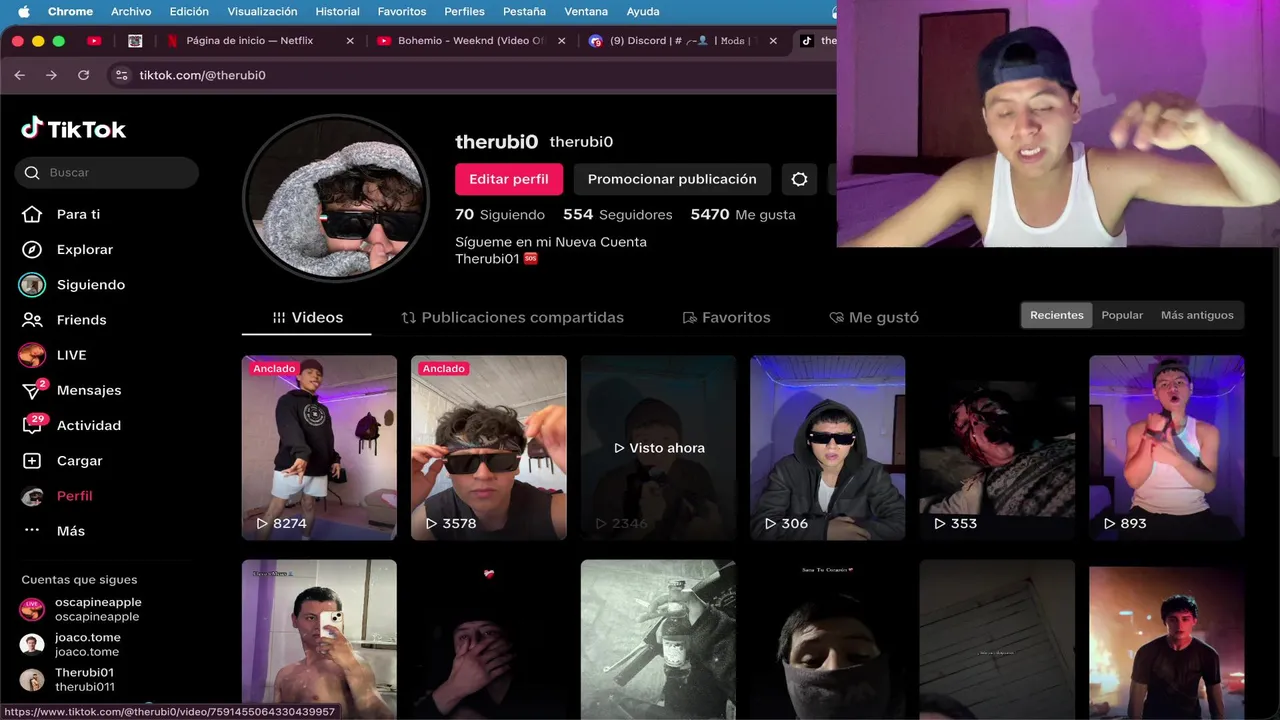Open second-row black-and-white bottle video

click(x=658, y=640)
